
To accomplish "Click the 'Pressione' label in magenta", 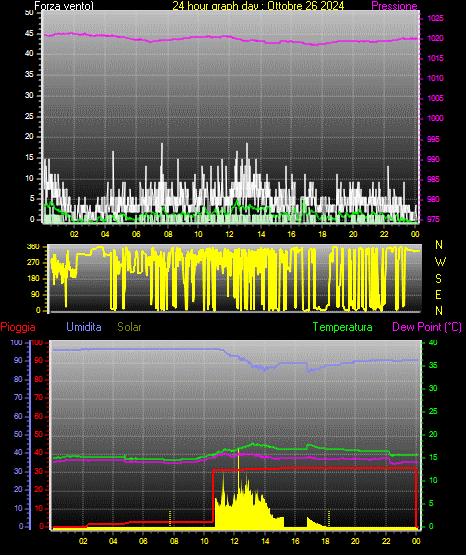I will pos(394,6).
